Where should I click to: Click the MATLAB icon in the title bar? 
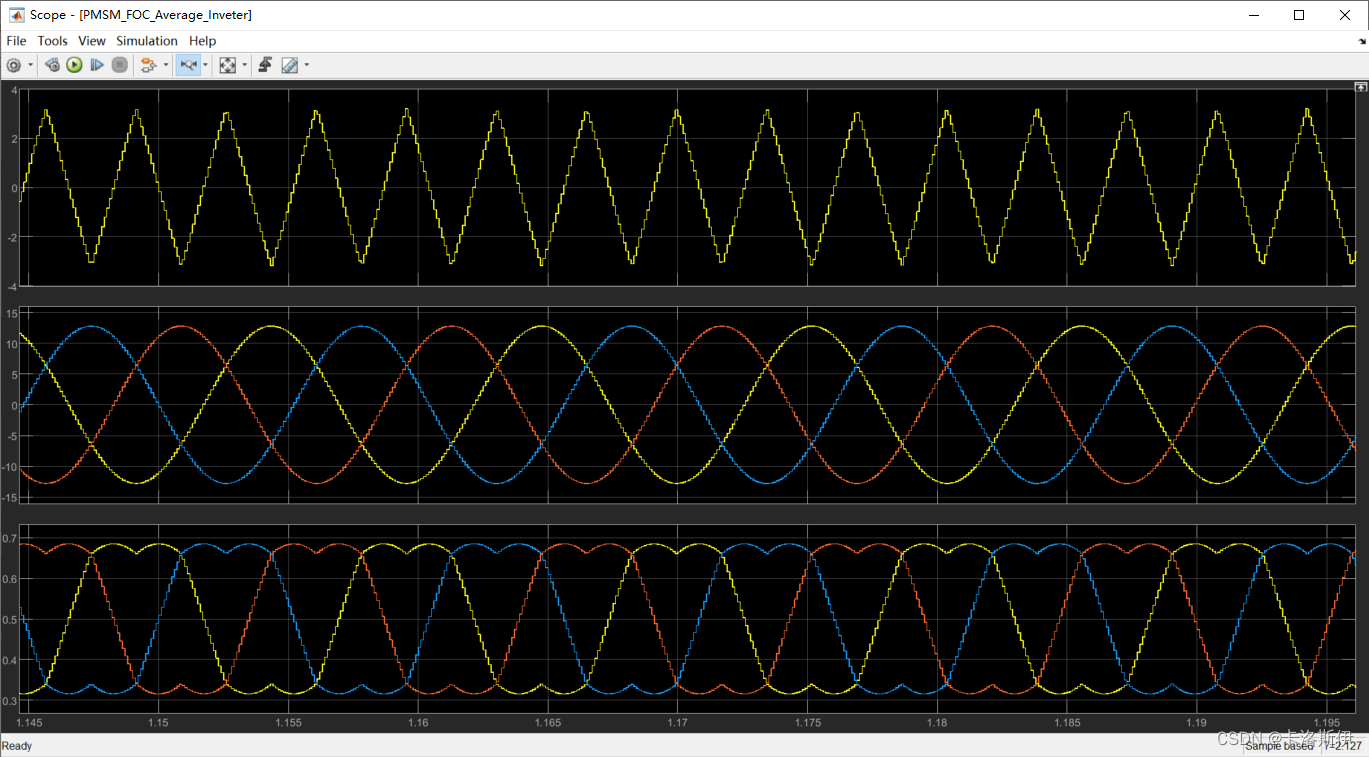pyautogui.click(x=15, y=15)
